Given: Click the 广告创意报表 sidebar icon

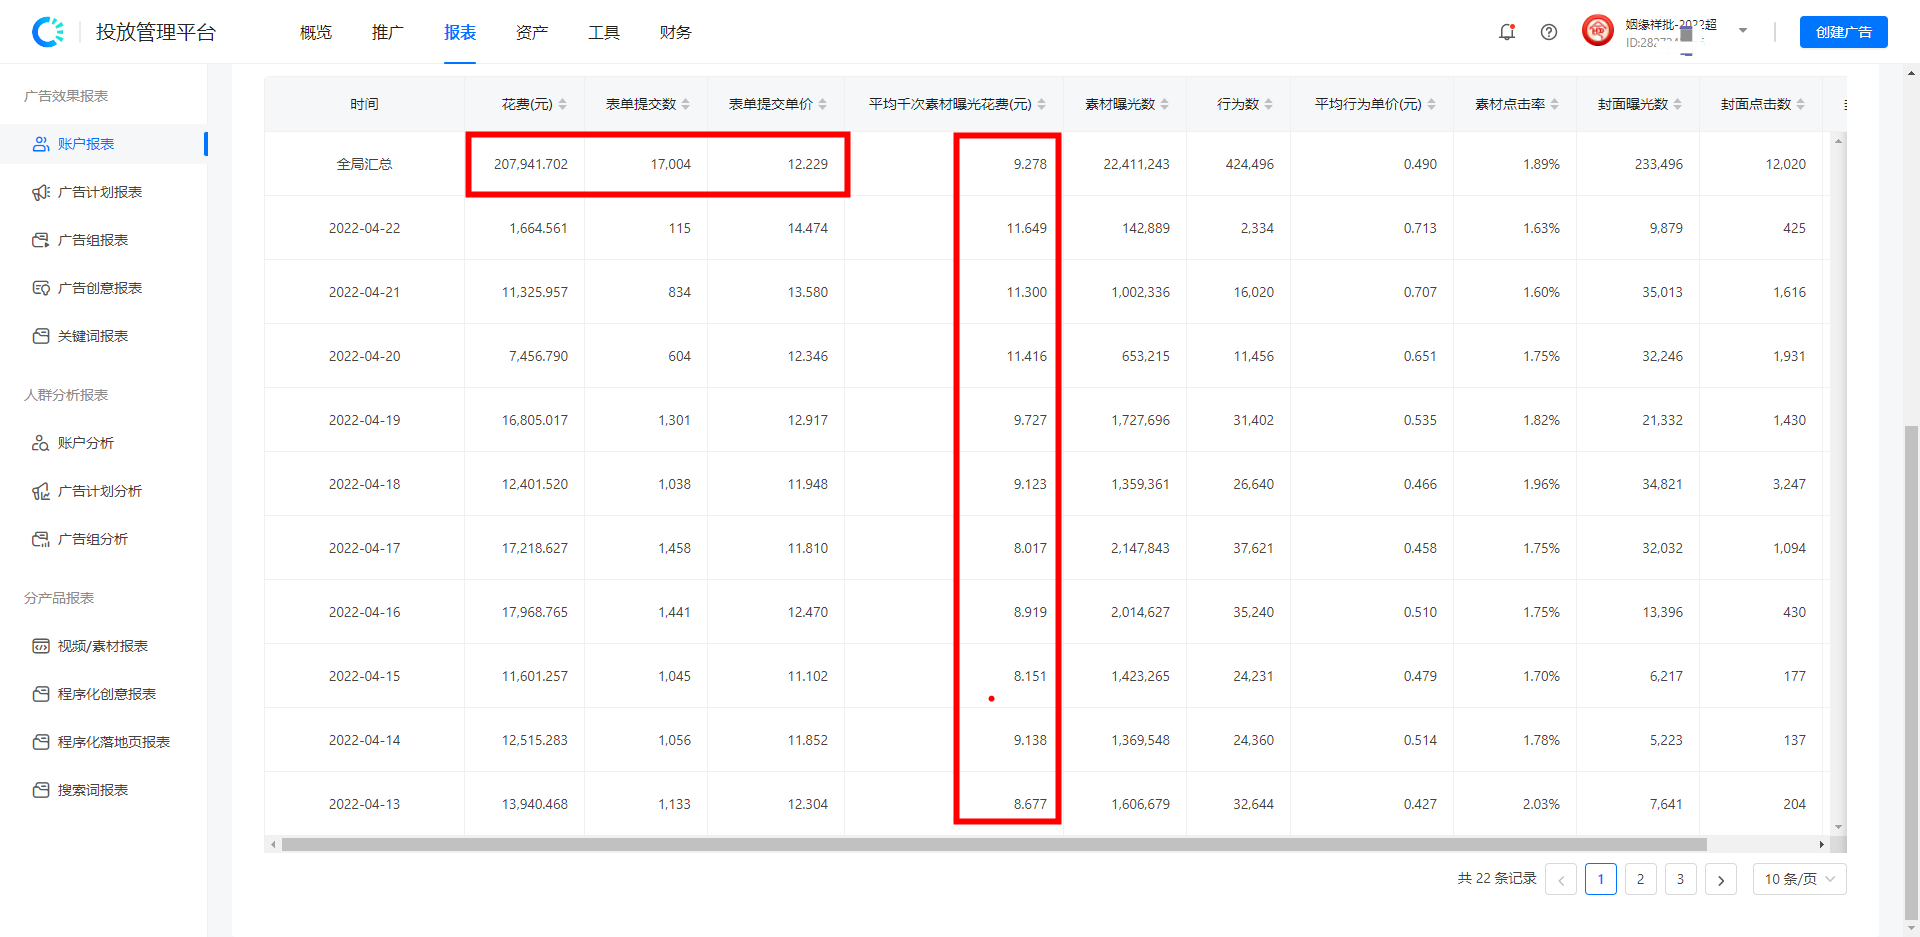Looking at the screenshot, I should 41,288.
